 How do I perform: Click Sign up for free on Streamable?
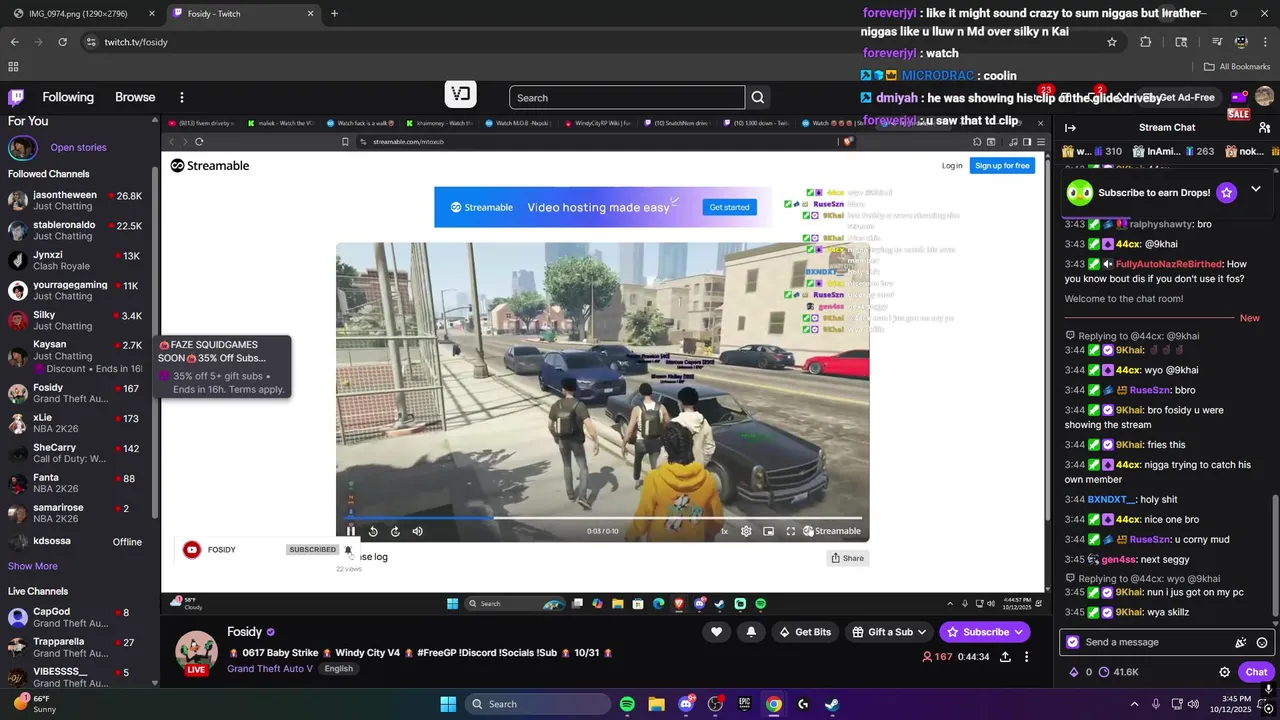tap(1002, 165)
